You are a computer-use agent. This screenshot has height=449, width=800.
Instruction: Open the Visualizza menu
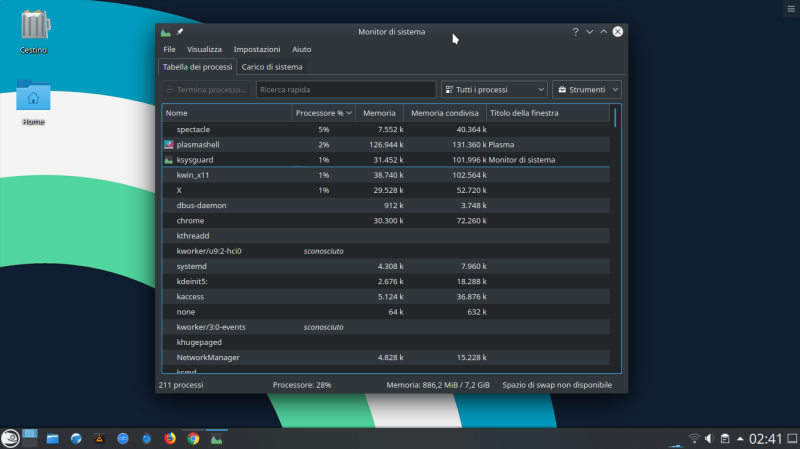click(204, 49)
